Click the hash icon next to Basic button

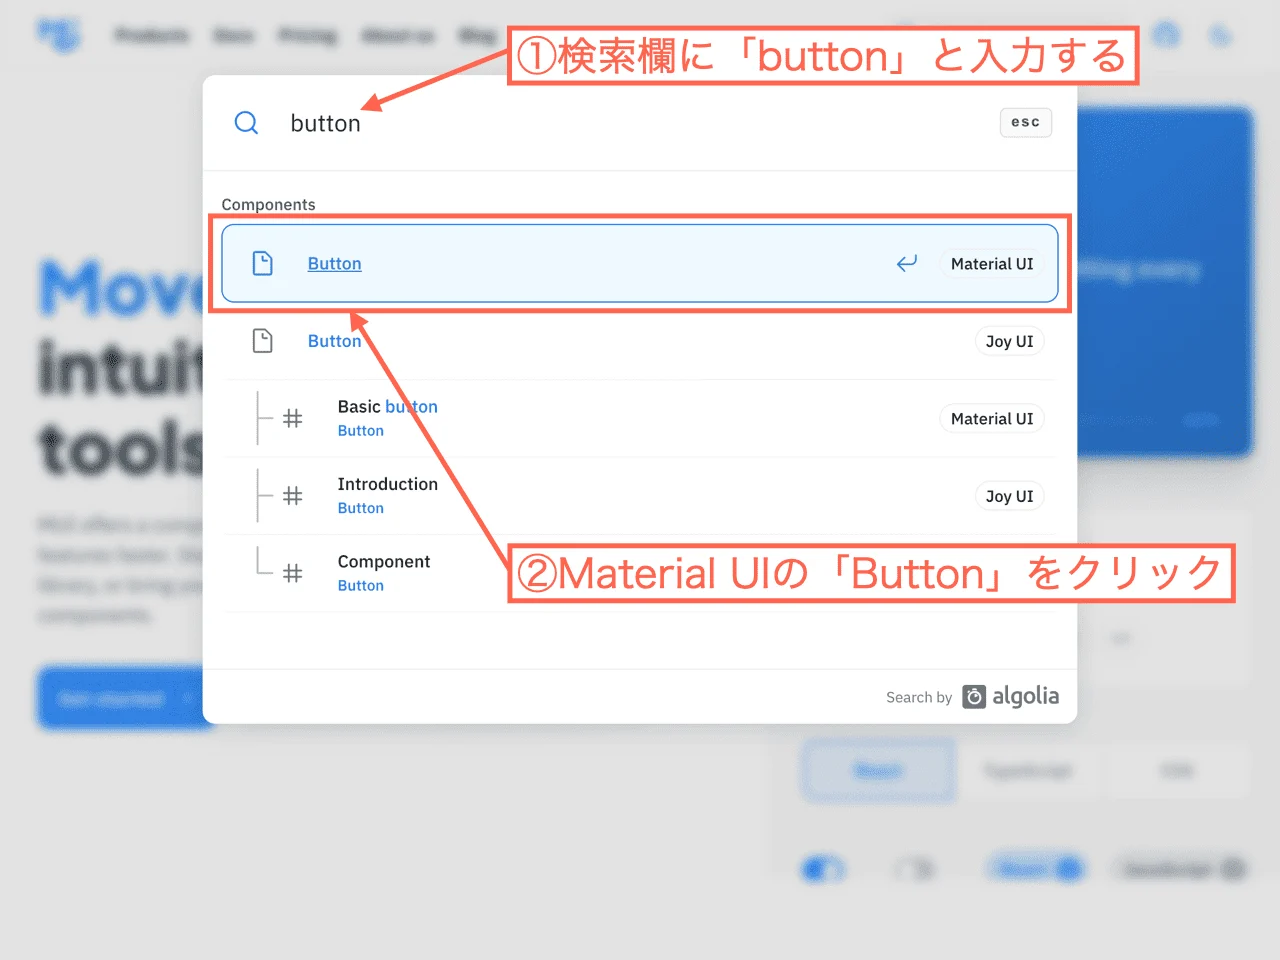click(x=292, y=419)
